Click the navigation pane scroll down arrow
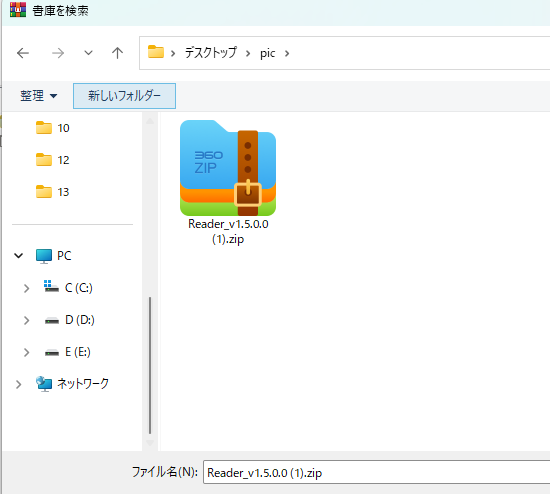The width and height of the screenshot is (550, 494). (150, 443)
